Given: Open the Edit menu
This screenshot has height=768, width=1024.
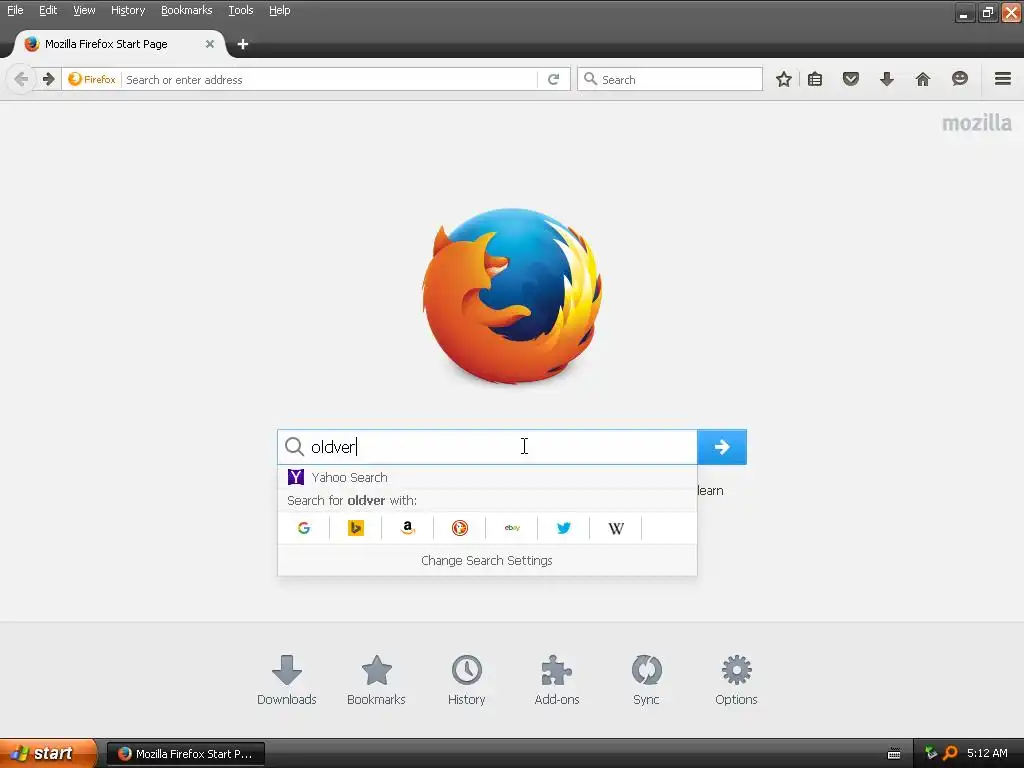Looking at the screenshot, I should pos(48,10).
